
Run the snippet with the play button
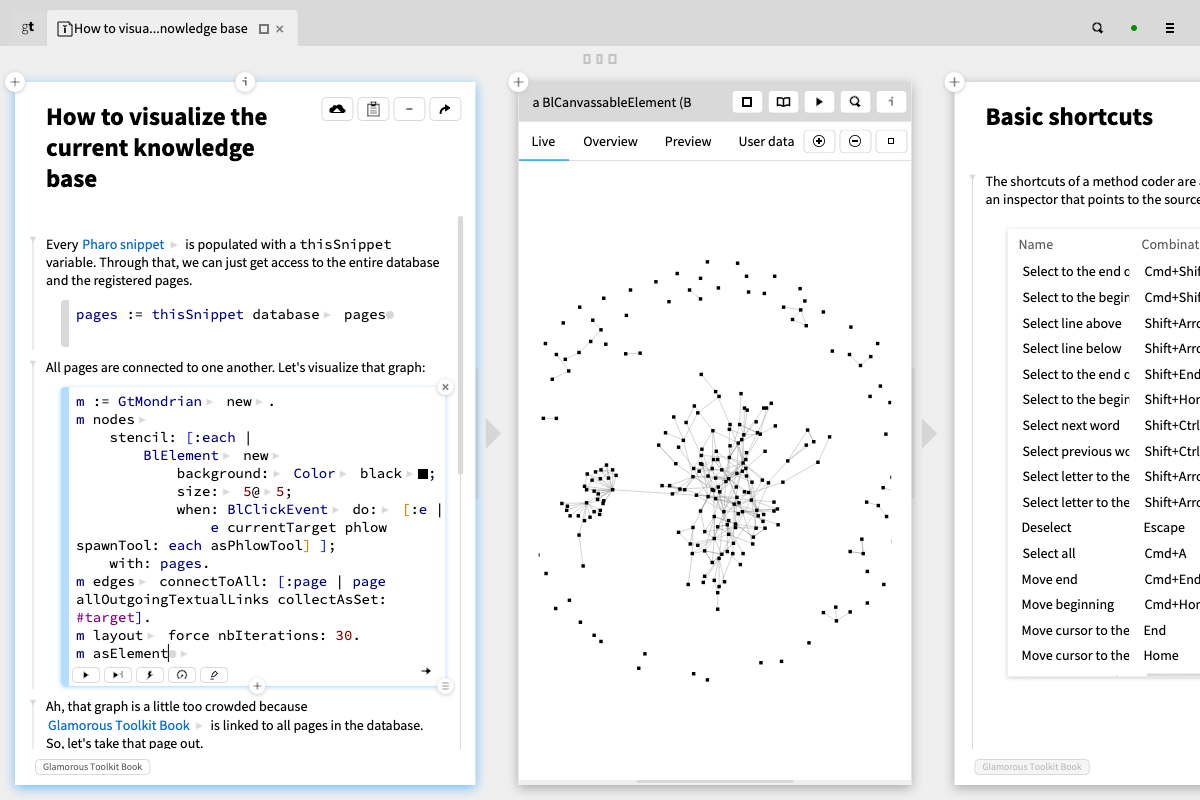(x=86, y=675)
